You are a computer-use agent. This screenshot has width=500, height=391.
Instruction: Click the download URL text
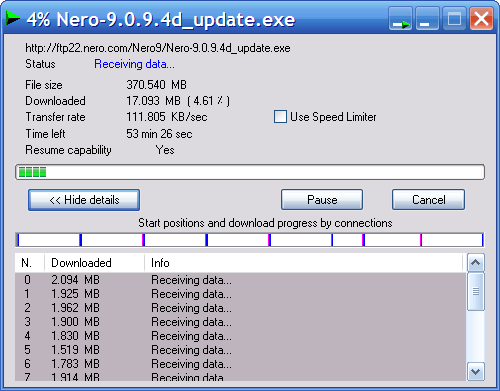point(158,48)
